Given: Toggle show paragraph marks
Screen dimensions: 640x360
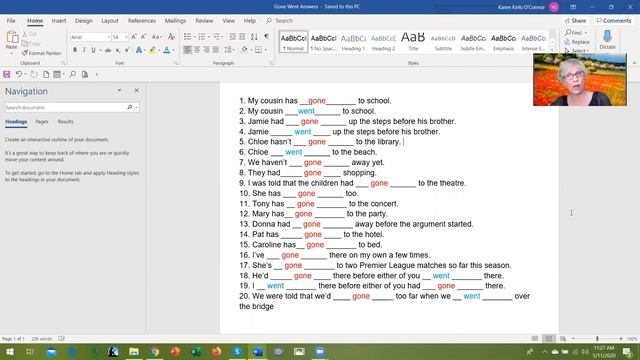Looking at the screenshot, I should (267, 36).
